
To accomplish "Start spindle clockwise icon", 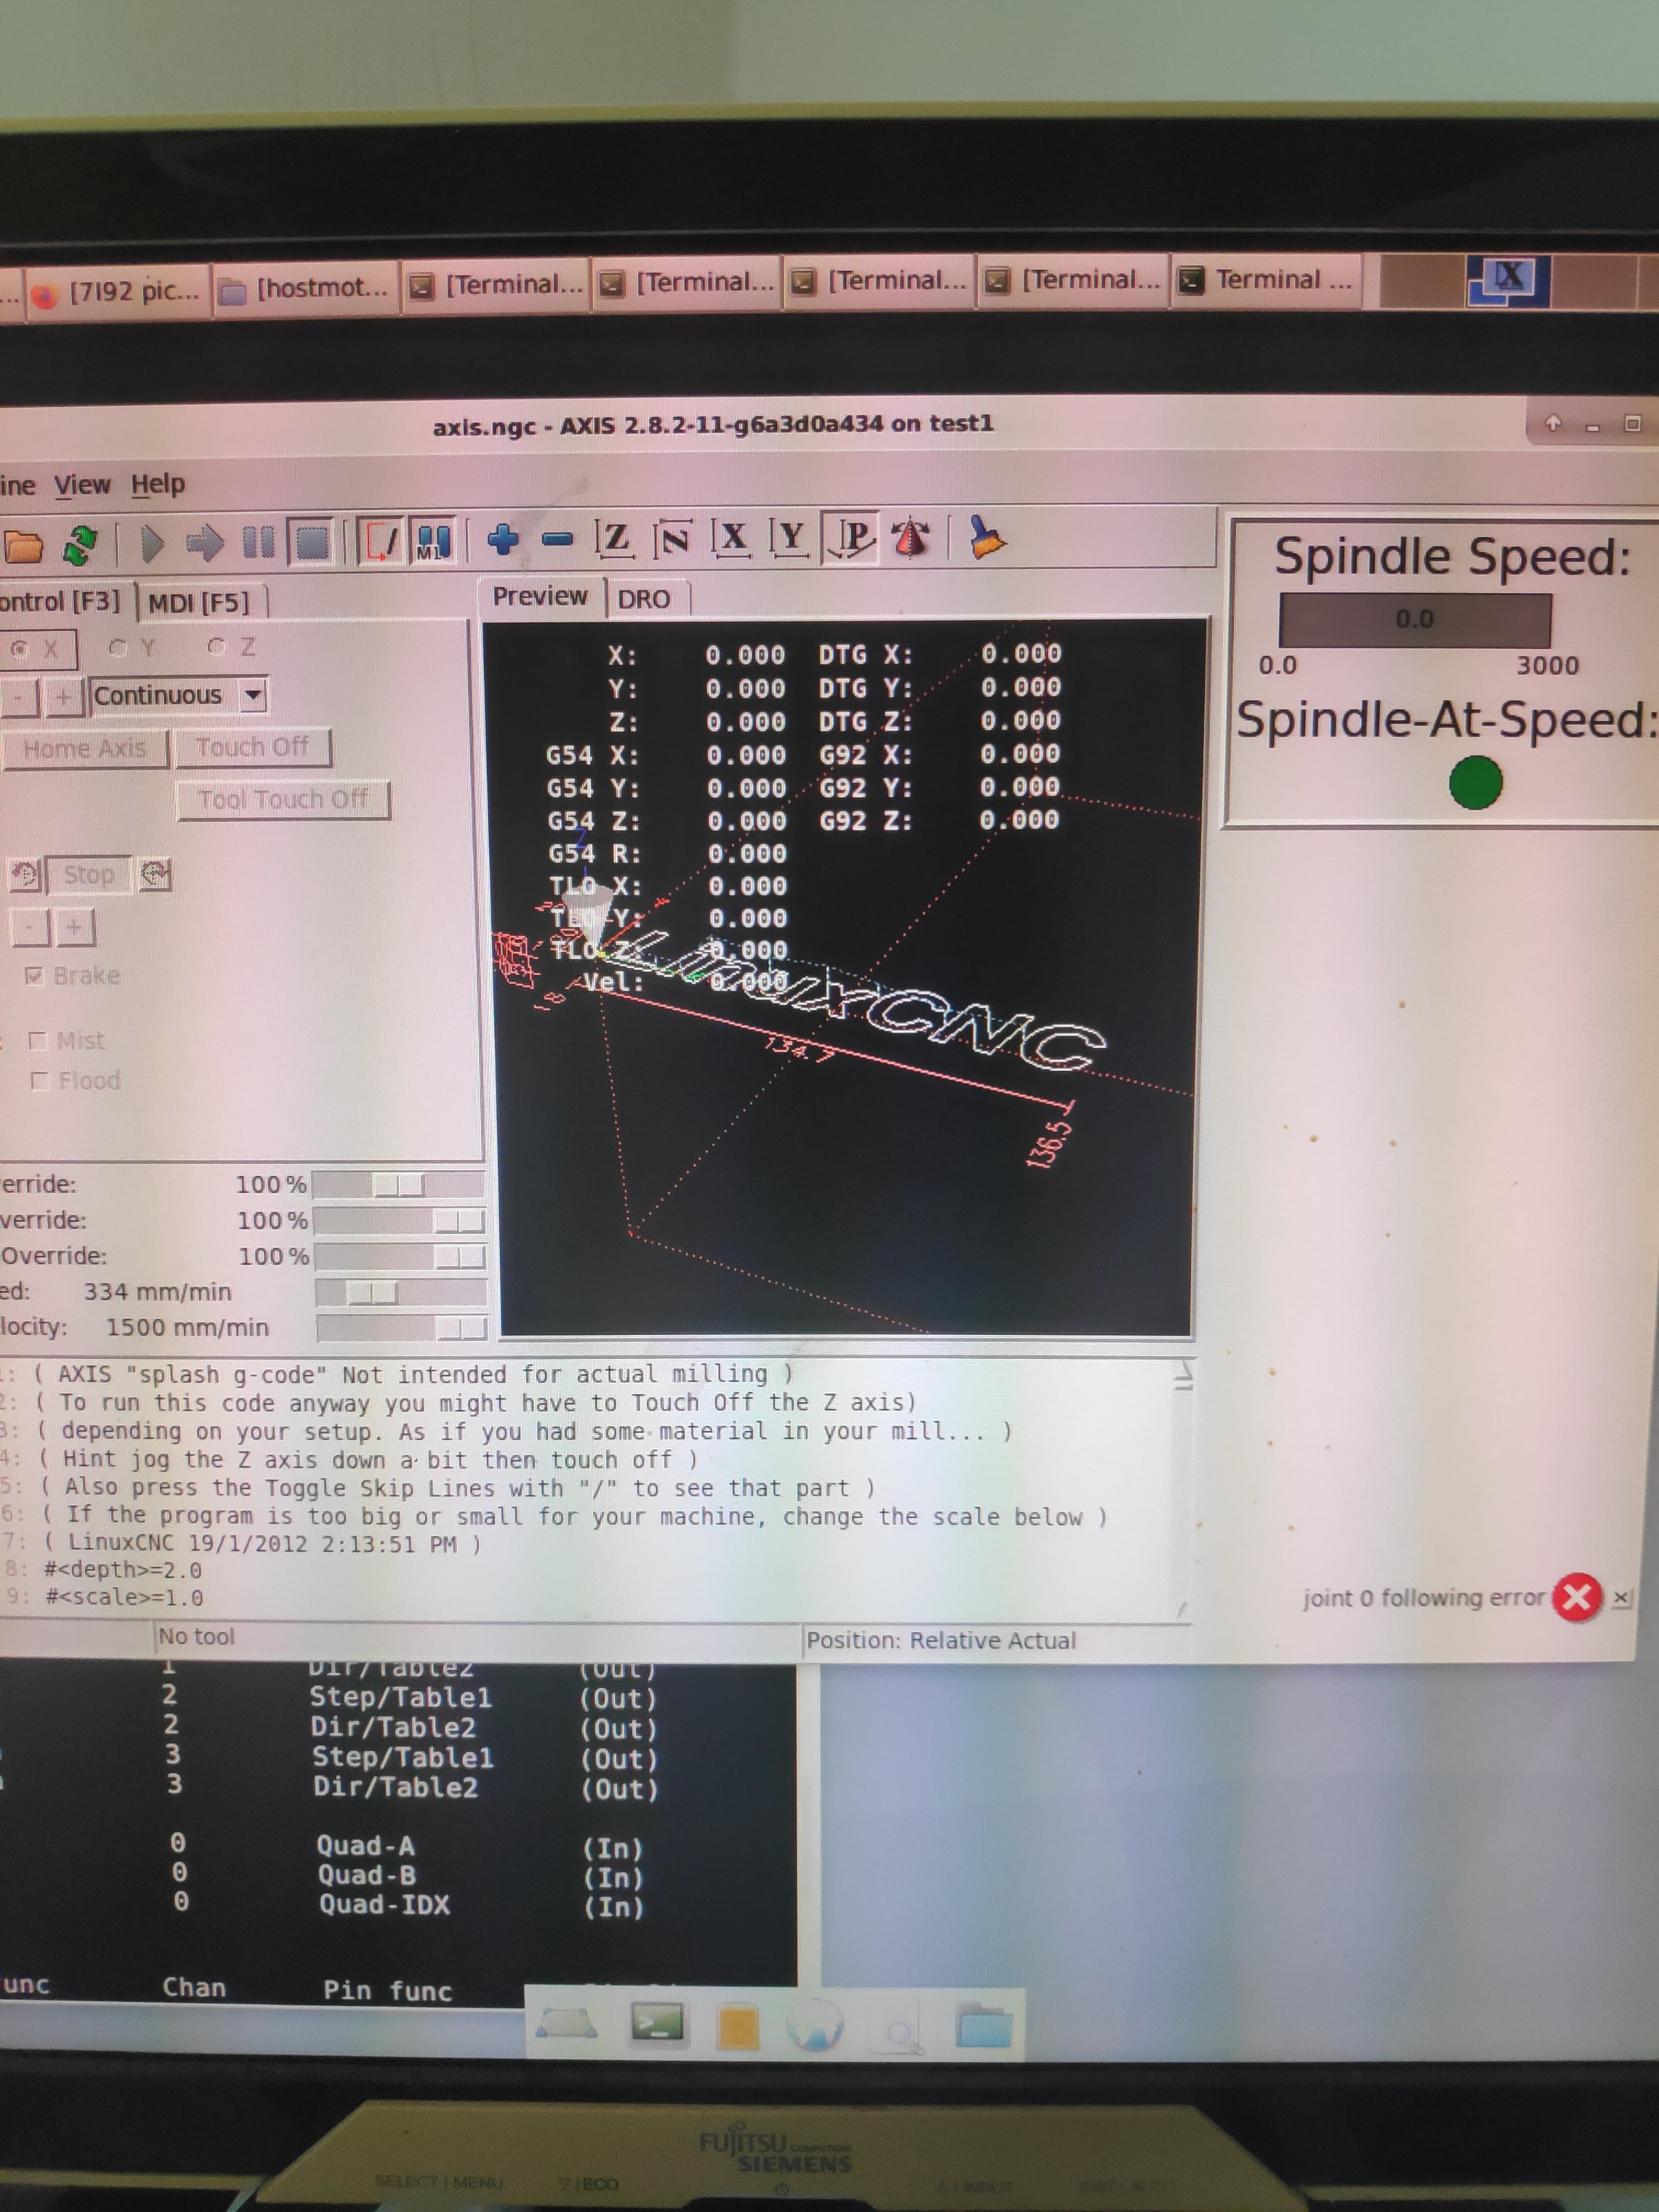I will coord(155,875).
